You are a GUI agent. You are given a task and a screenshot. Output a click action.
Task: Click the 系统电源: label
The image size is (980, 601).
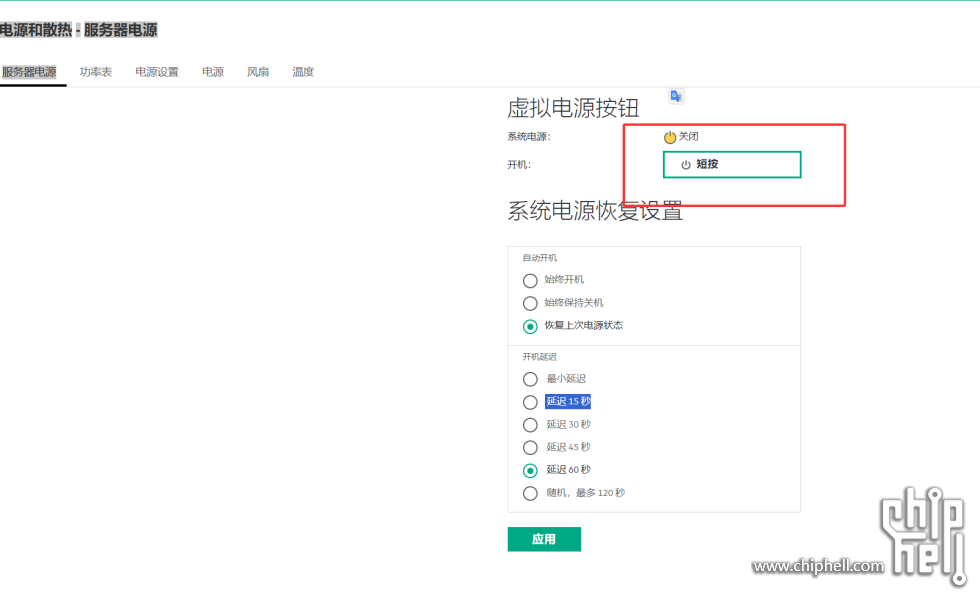[529, 137]
